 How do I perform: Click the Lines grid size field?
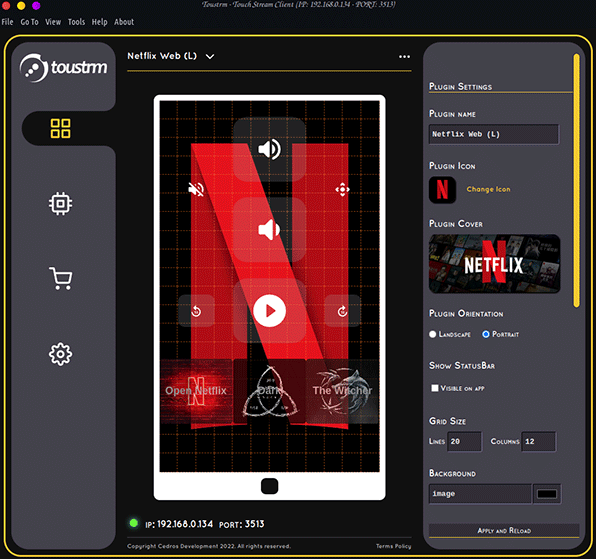(x=464, y=441)
